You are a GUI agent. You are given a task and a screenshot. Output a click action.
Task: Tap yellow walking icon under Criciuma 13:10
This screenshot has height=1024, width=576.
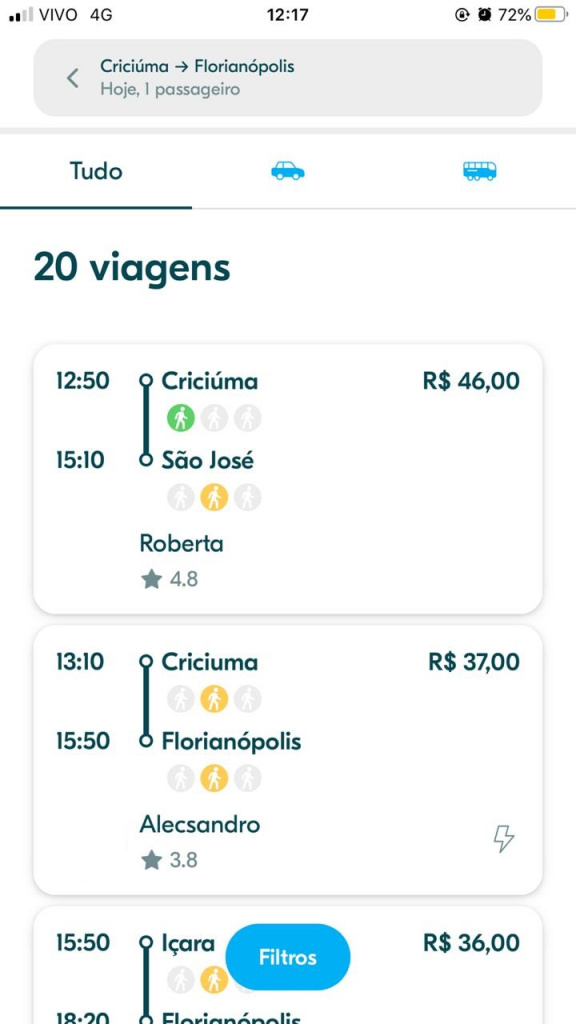214,699
